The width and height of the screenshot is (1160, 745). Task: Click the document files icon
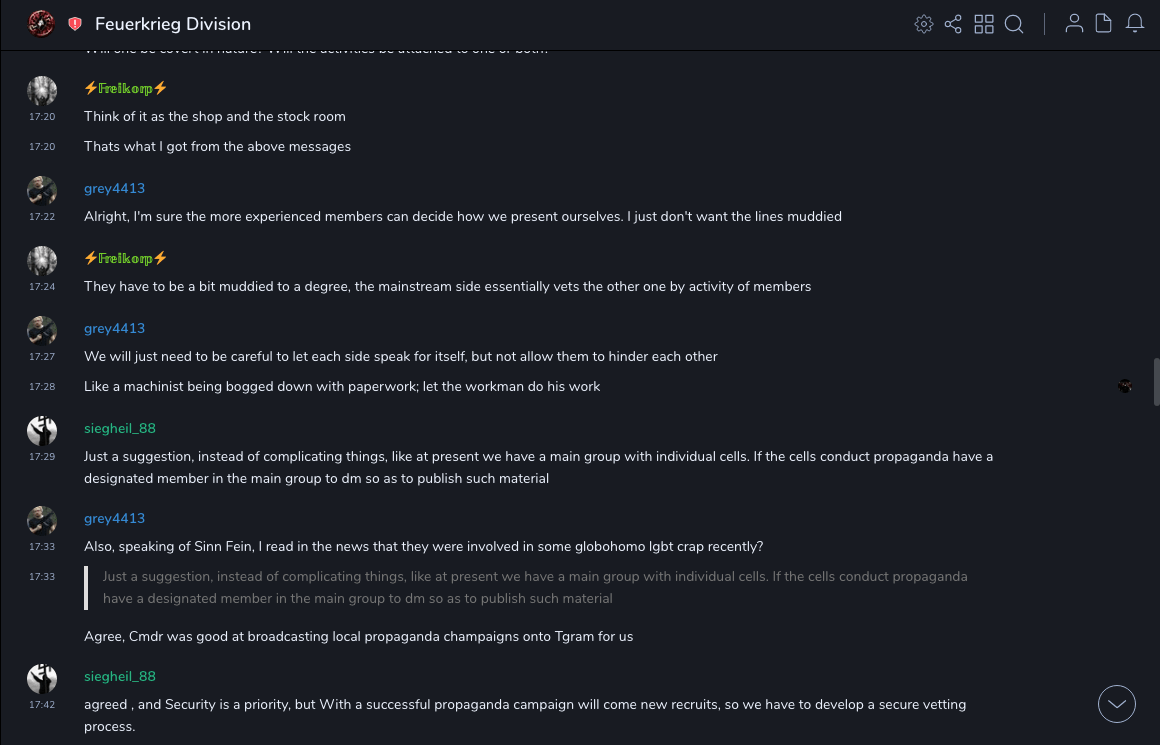1104,24
